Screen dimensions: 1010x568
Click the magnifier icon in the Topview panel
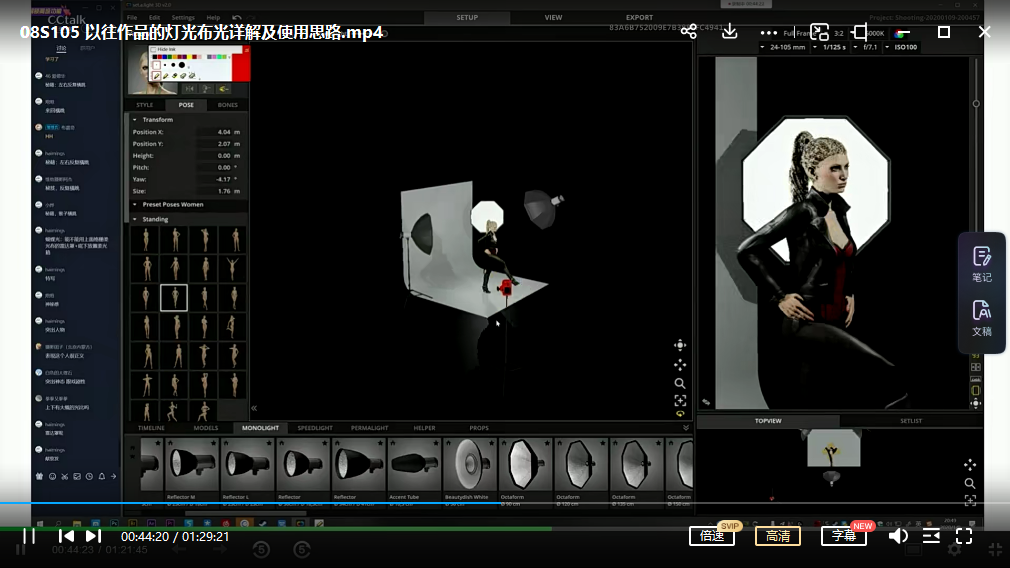[x=970, y=483]
